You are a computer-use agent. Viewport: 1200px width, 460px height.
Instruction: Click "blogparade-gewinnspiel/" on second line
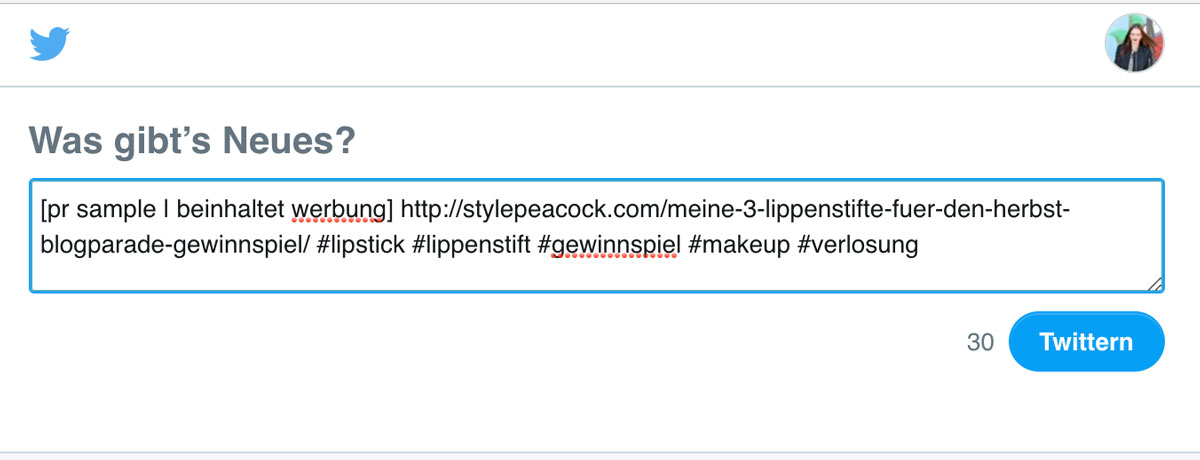[175, 244]
